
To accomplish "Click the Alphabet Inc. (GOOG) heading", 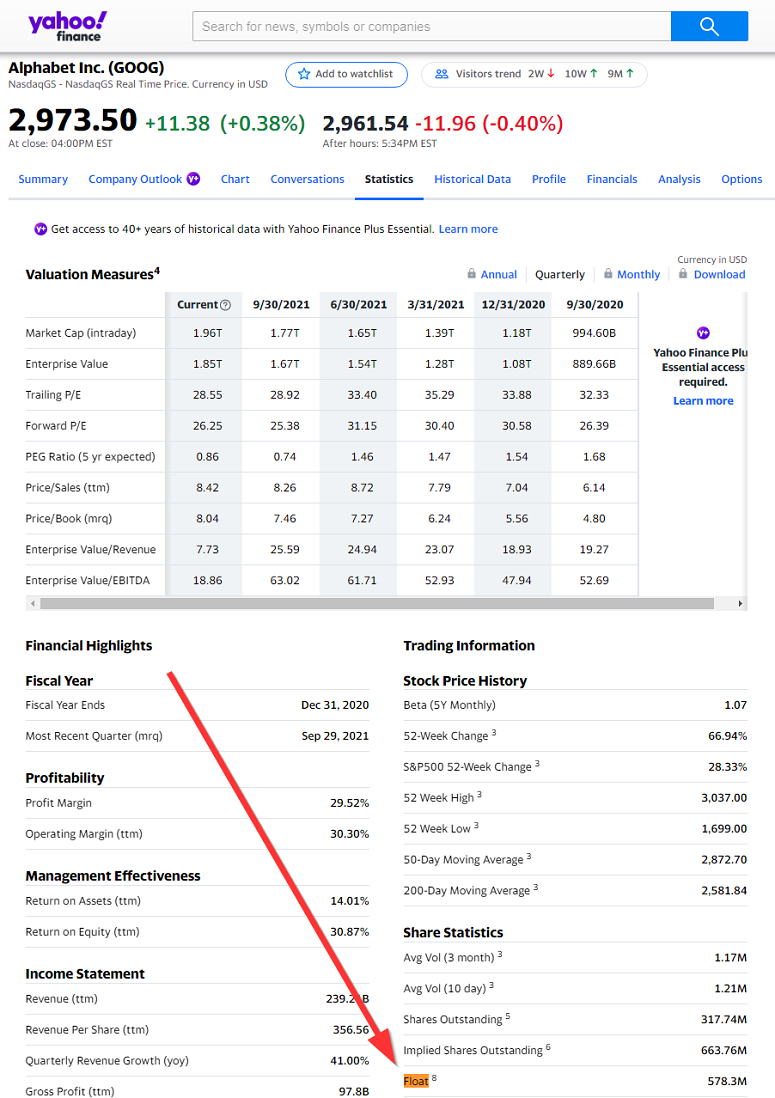I will (x=86, y=68).
